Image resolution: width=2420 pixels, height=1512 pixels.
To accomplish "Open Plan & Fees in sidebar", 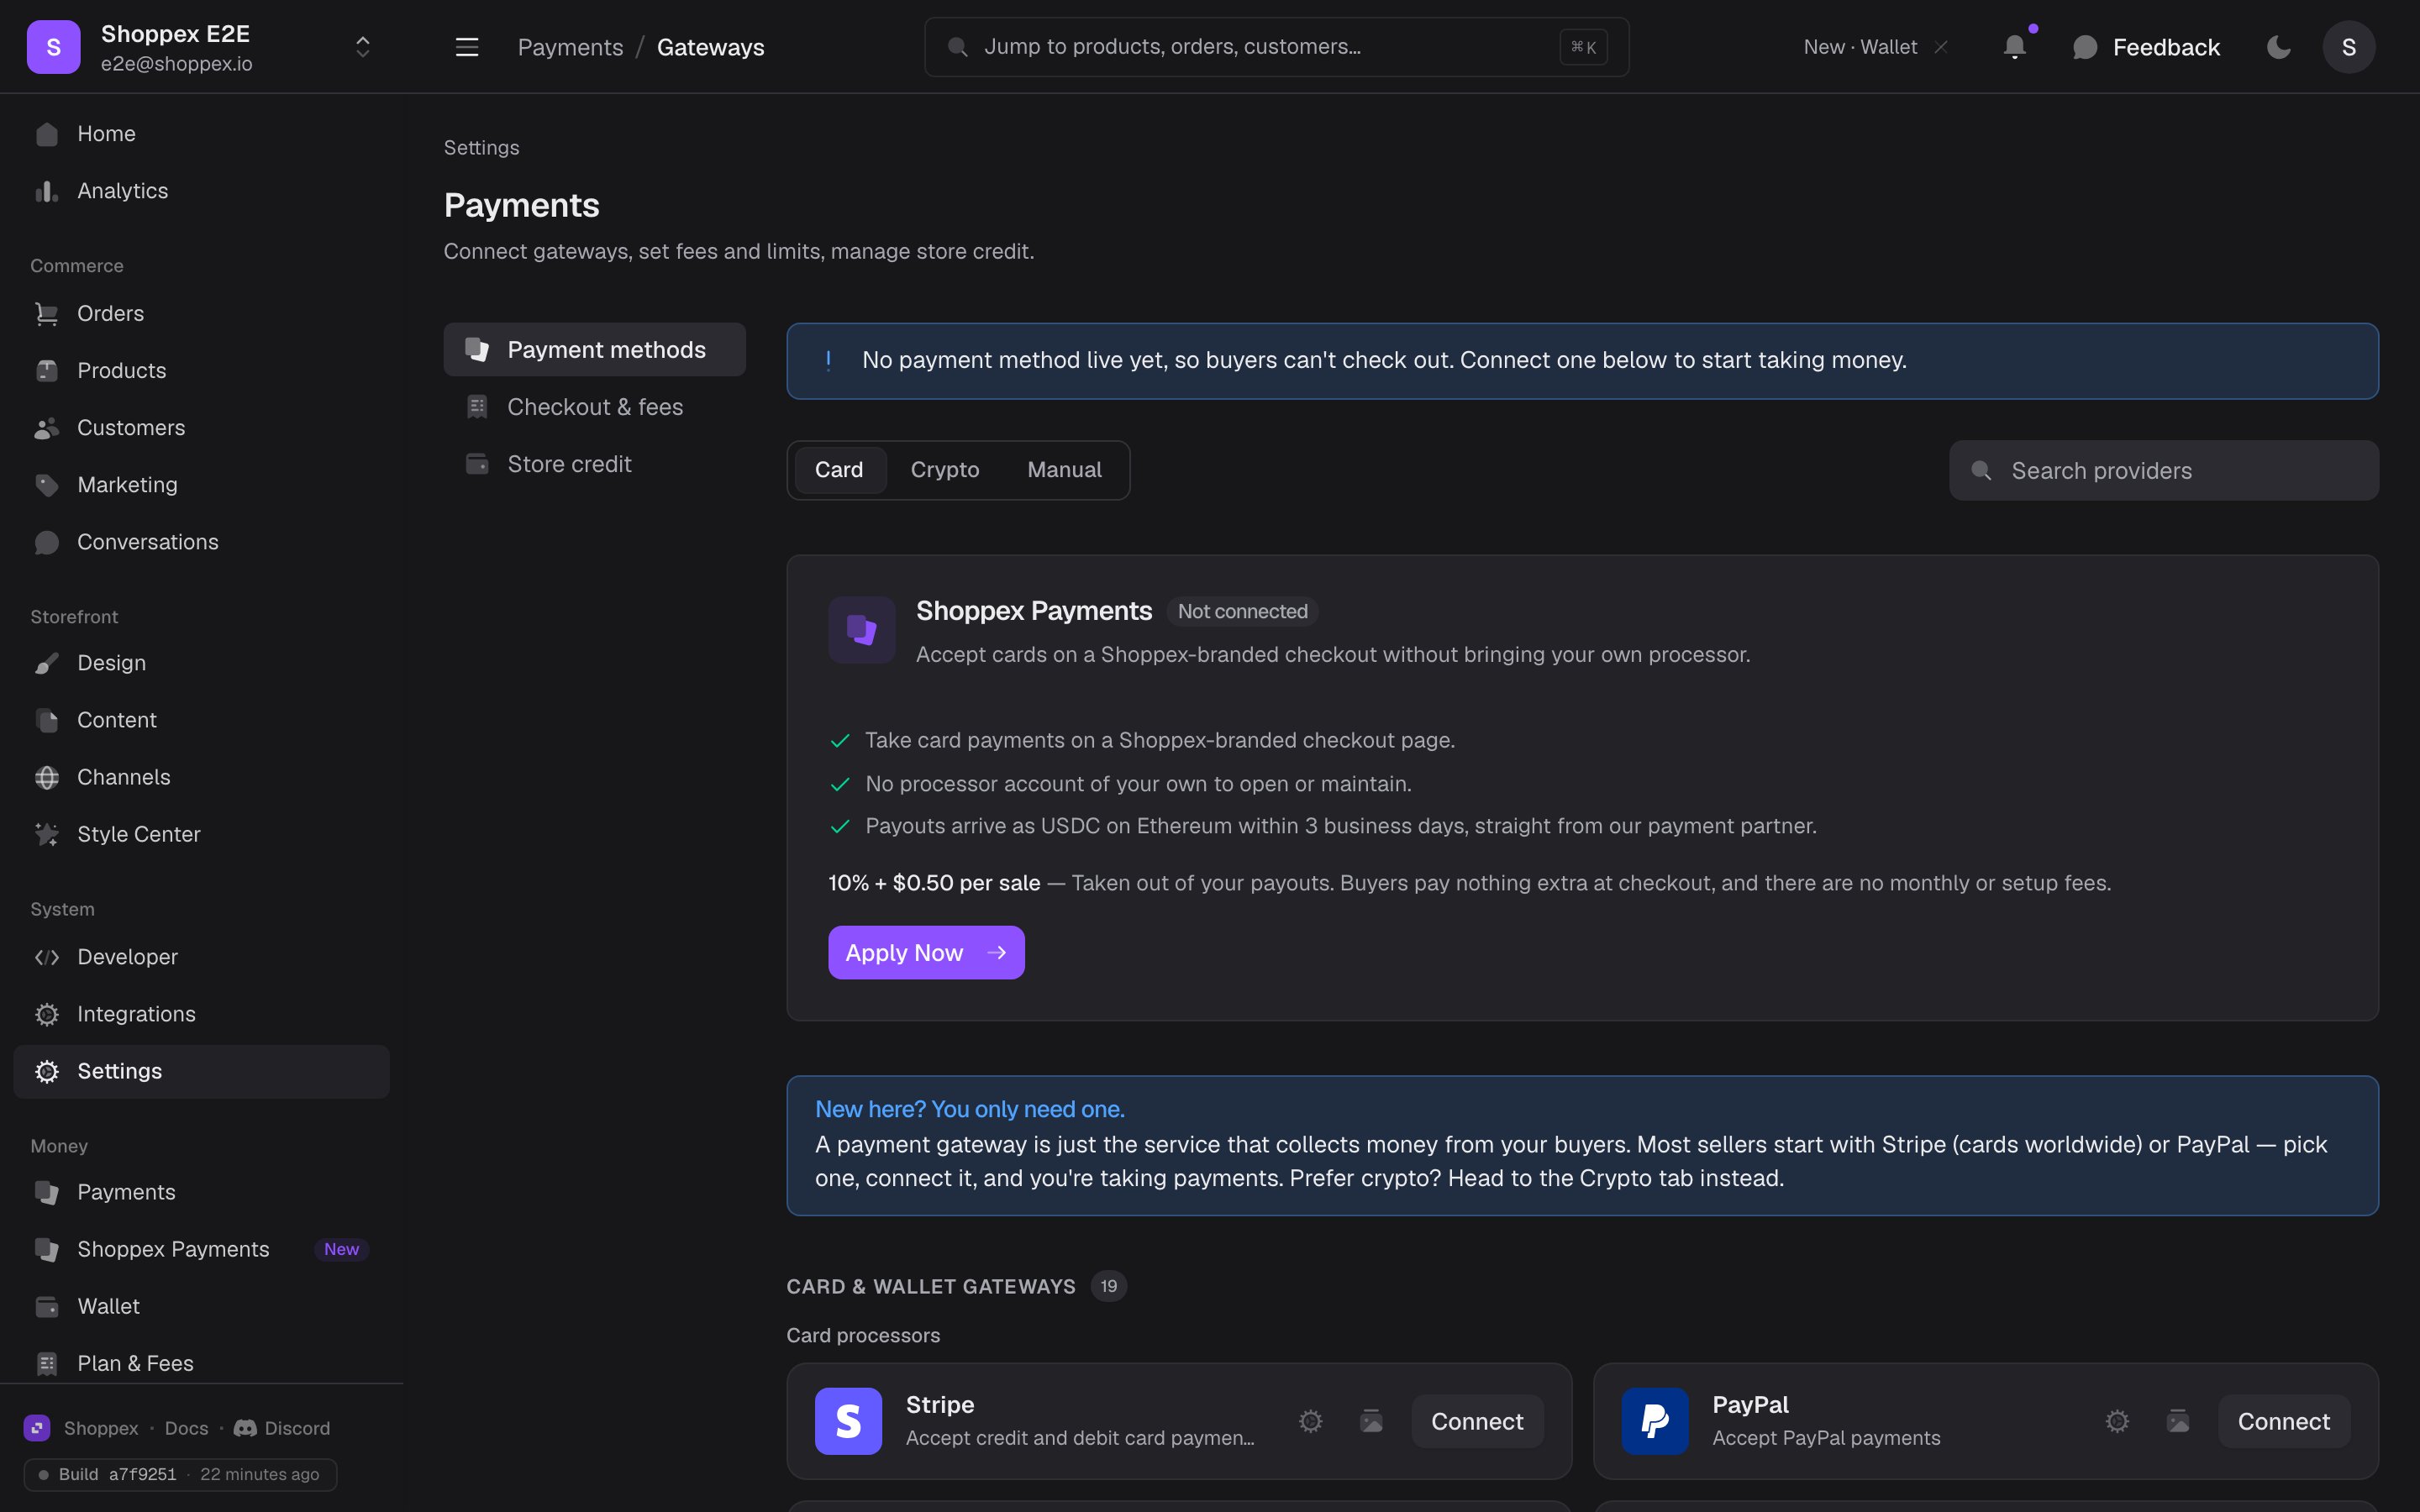I will (x=201, y=1363).
